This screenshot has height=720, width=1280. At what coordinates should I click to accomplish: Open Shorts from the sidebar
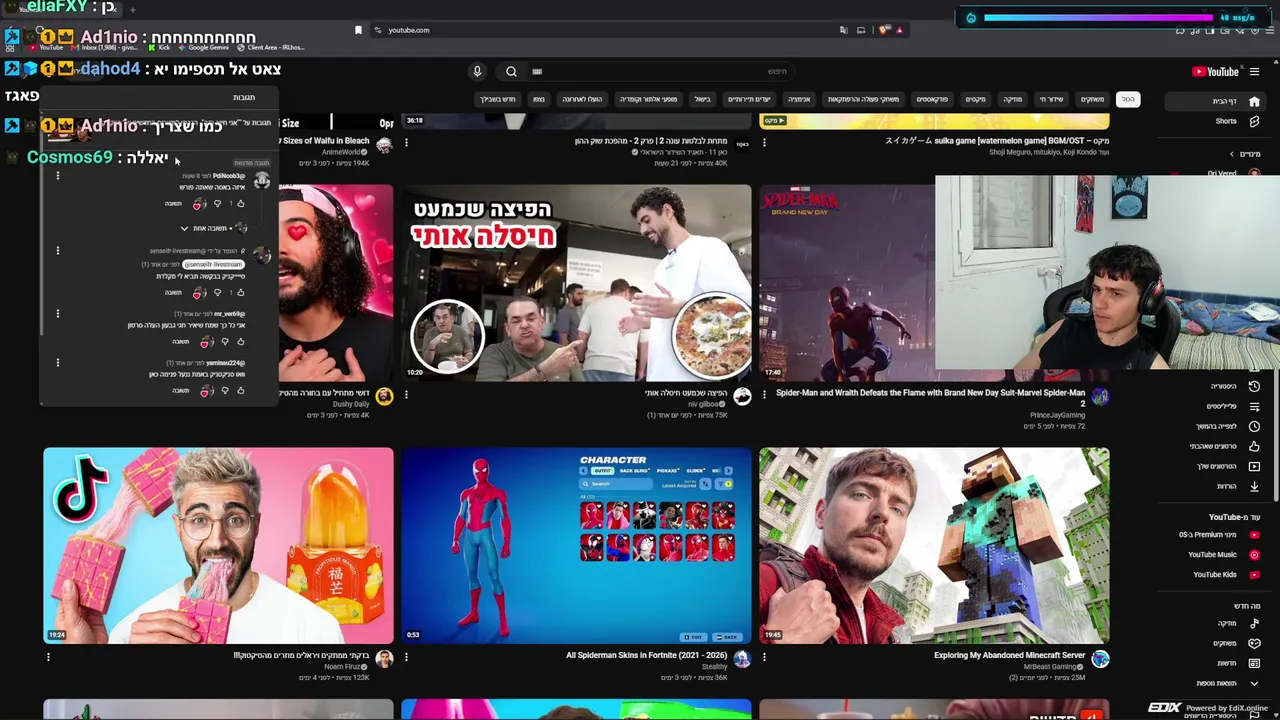point(1254,121)
